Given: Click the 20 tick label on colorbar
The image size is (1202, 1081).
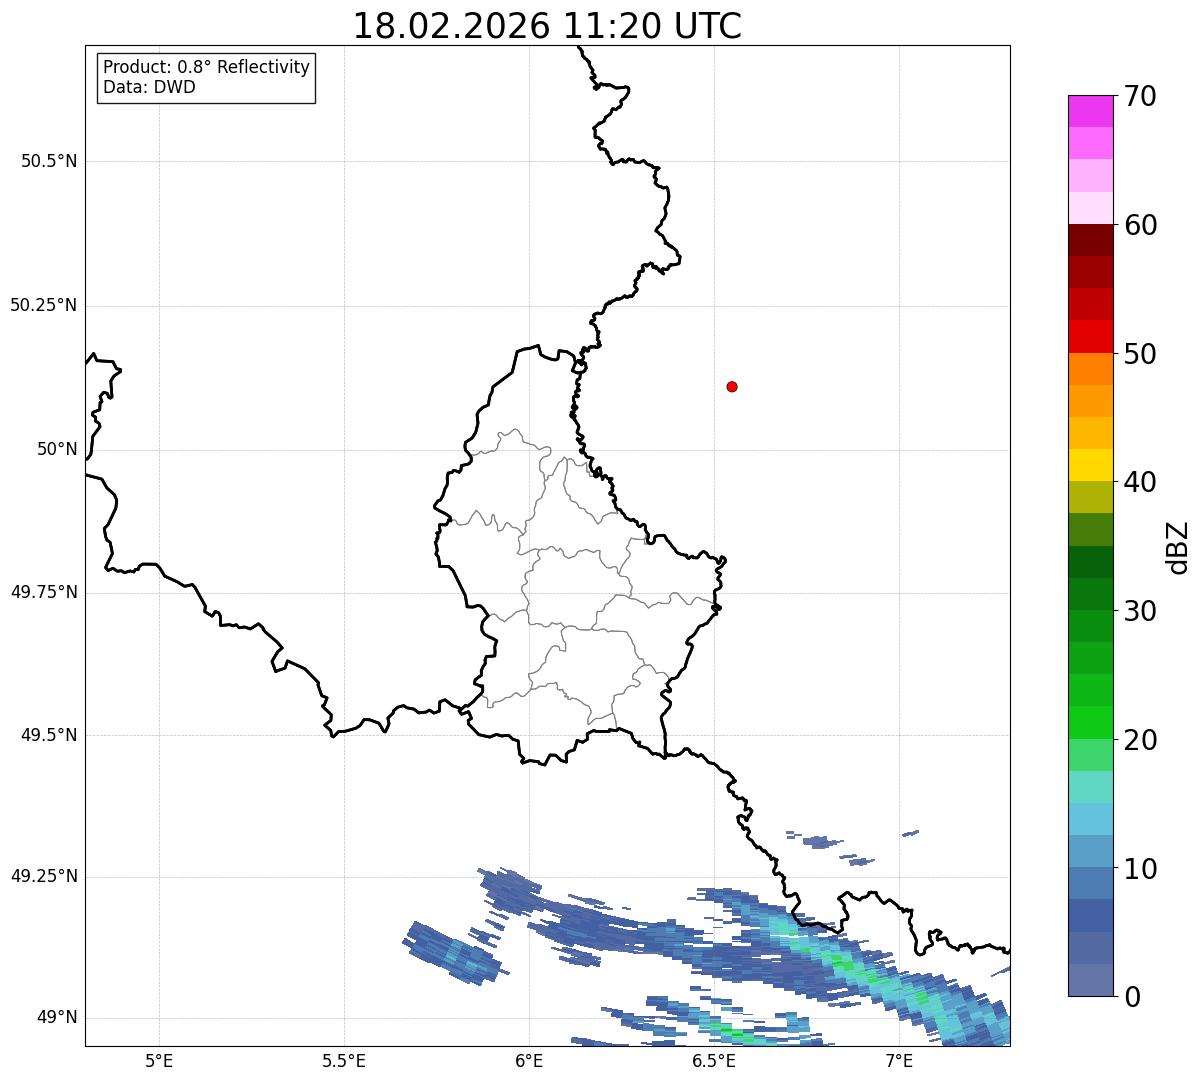Looking at the screenshot, I should (1140, 740).
